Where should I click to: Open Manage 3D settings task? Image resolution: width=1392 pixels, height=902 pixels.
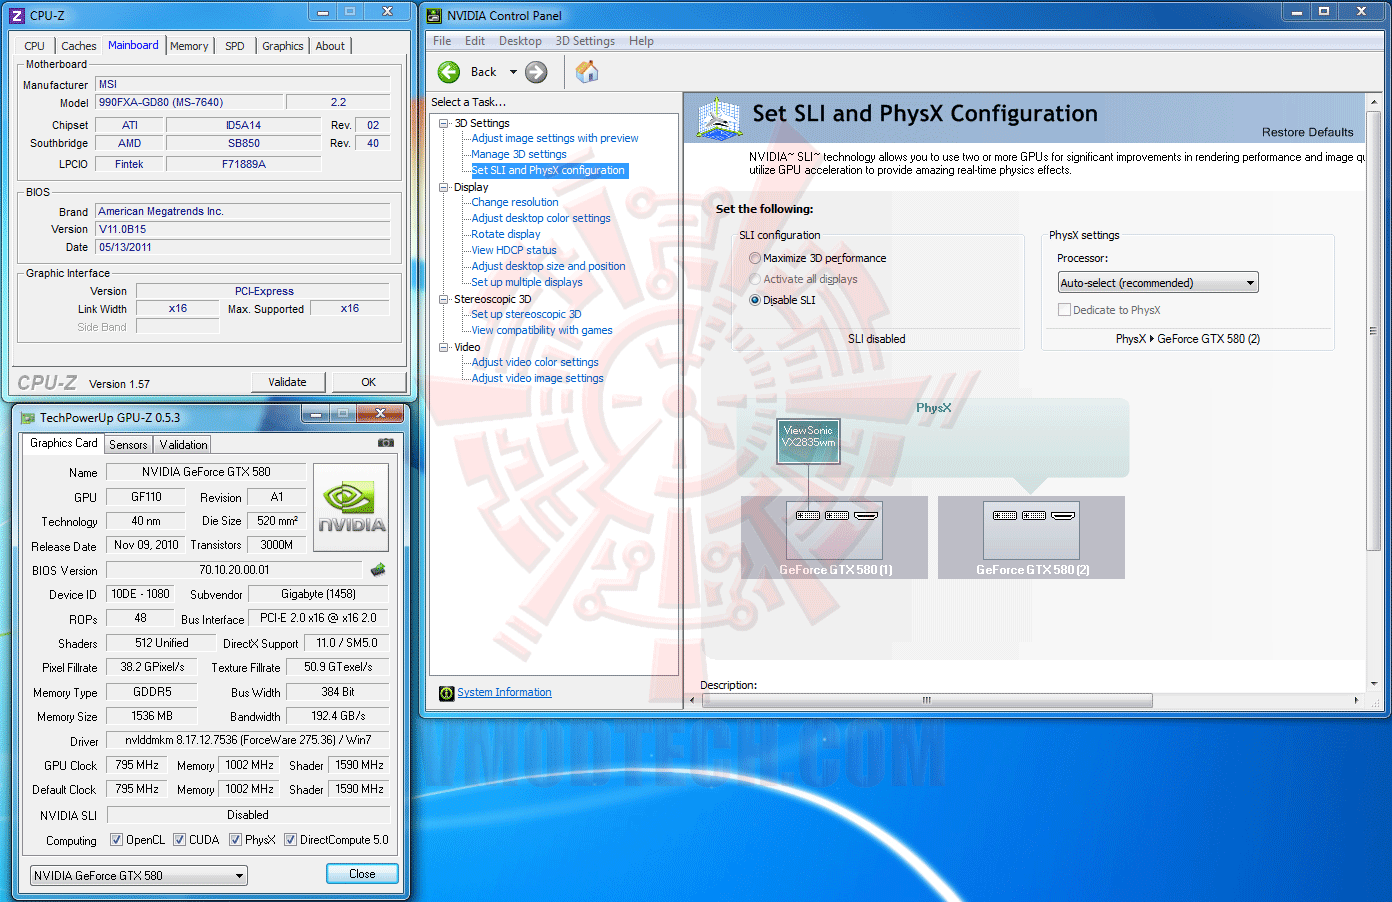[519, 154]
